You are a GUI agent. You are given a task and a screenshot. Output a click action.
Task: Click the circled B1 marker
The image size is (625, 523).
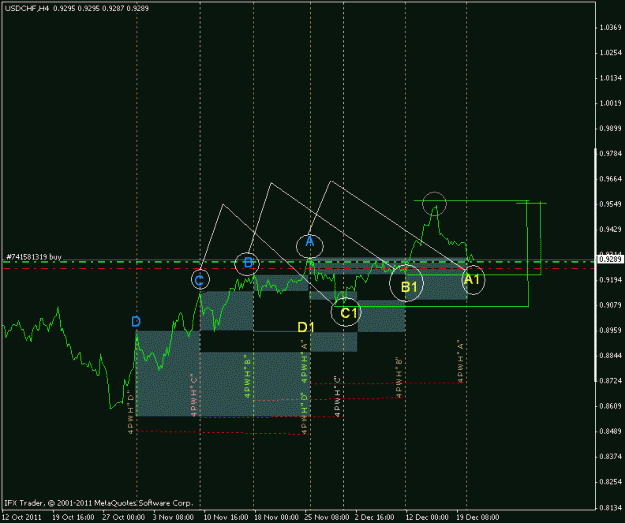pos(406,283)
